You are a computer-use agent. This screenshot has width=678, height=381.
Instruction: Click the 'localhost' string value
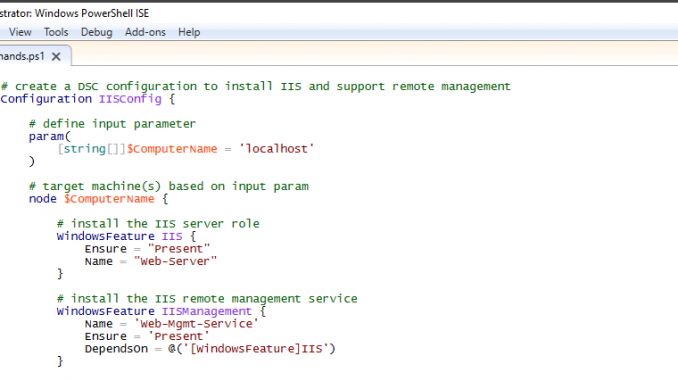click(x=277, y=149)
